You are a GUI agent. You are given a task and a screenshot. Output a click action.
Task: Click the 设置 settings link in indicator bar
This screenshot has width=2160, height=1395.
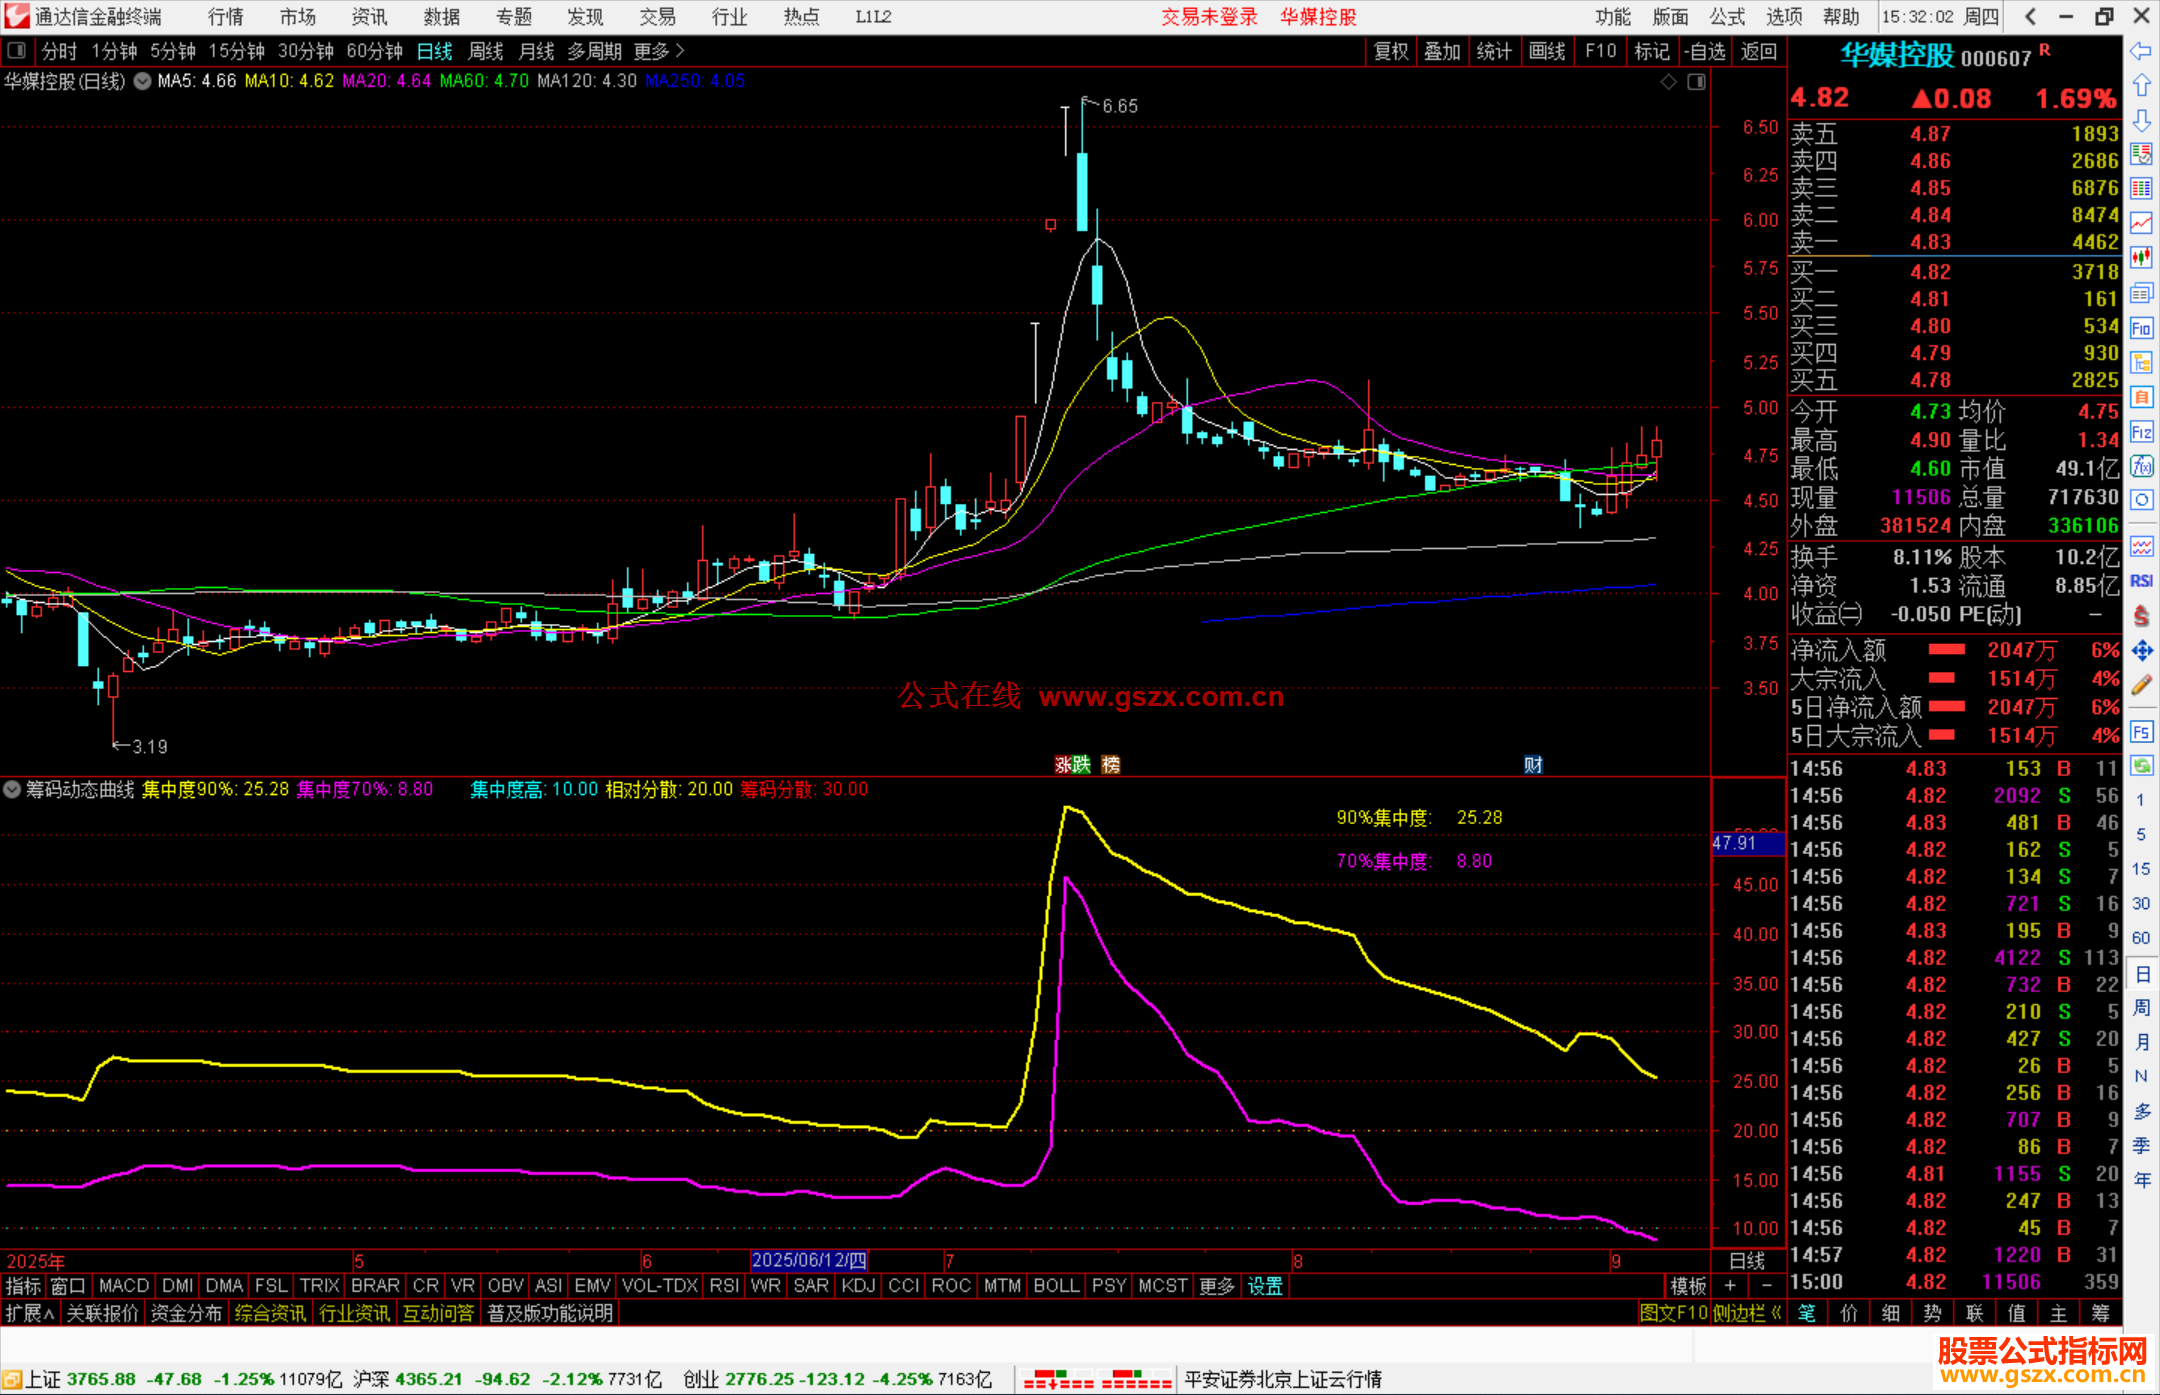[1265, 1286]
